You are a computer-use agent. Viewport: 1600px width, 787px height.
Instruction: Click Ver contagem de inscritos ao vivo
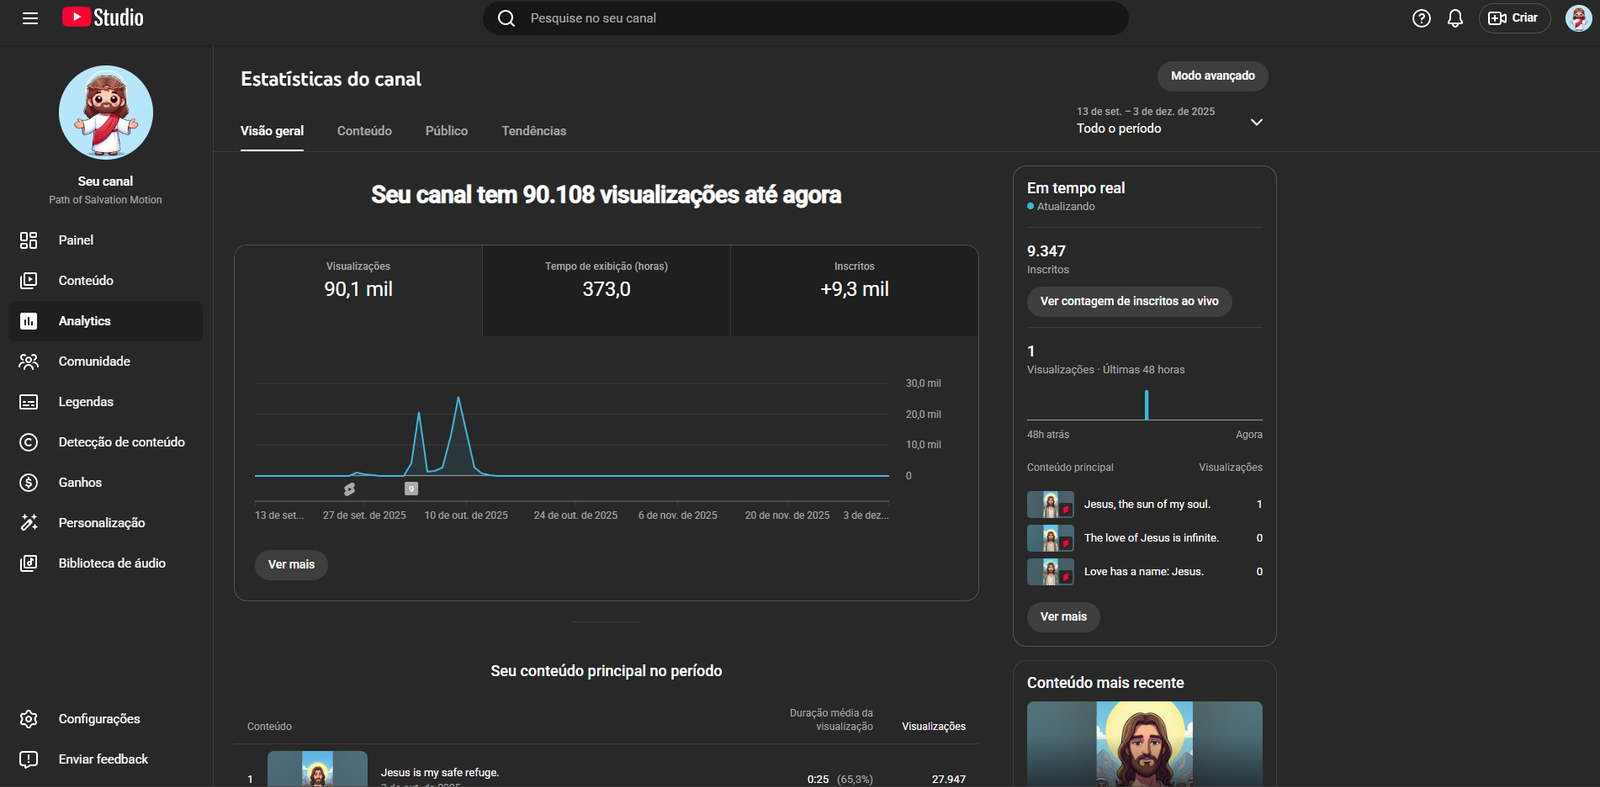pyautogui.click(x=1129, y=301)
